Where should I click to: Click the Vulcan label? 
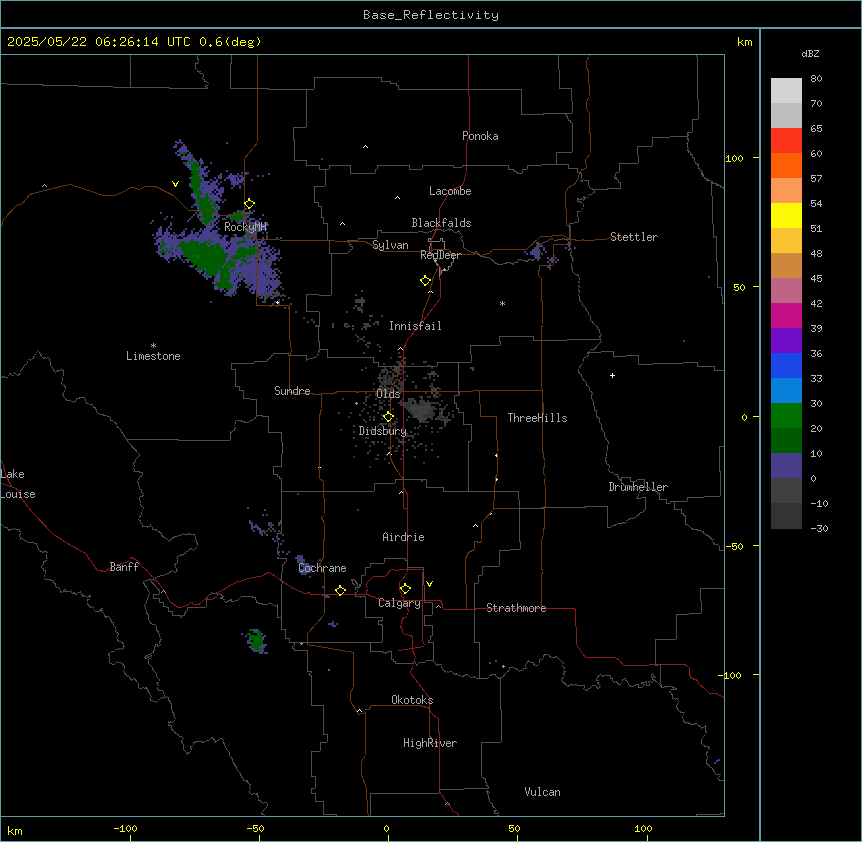[543, 792]
